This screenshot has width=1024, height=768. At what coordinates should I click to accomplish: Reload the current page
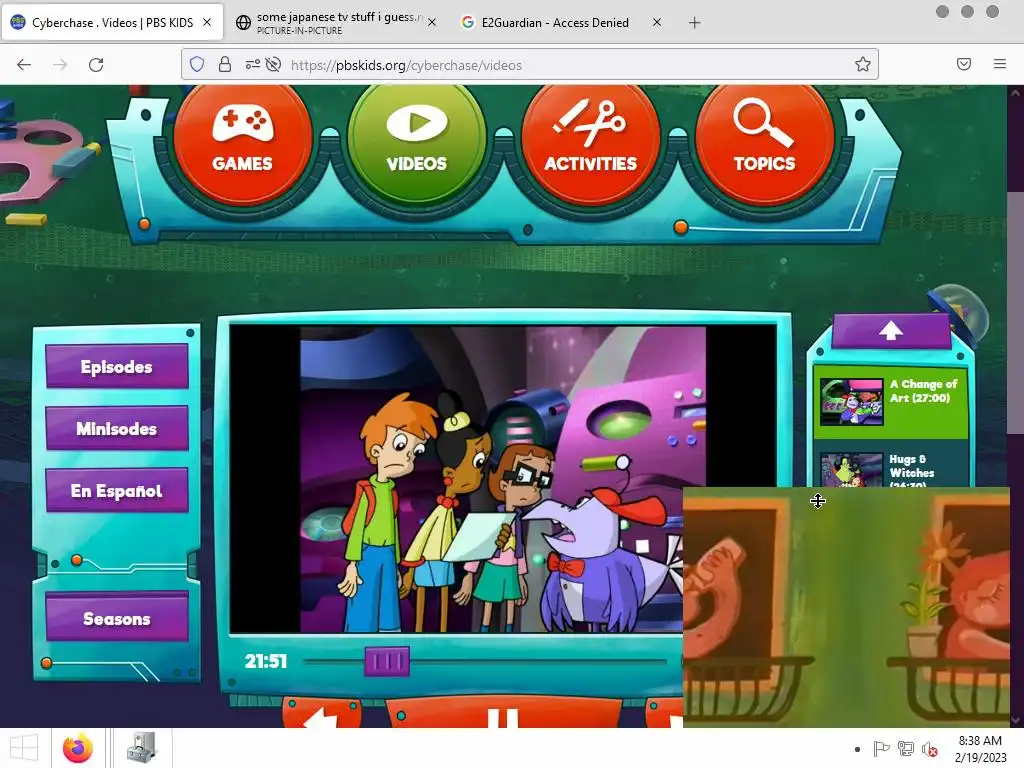[x=96, y=65]
